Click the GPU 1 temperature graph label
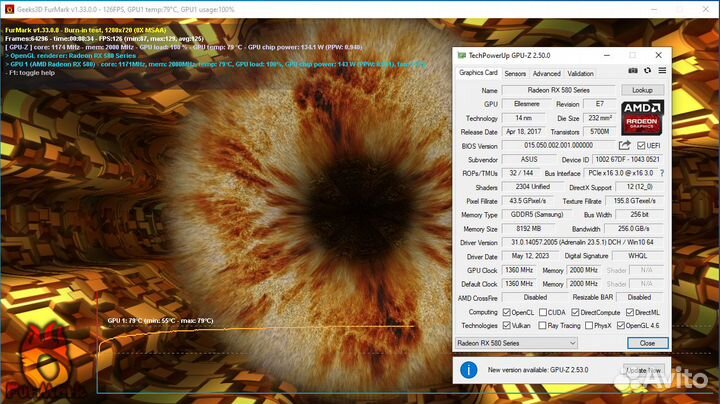 tap(160, 320)
